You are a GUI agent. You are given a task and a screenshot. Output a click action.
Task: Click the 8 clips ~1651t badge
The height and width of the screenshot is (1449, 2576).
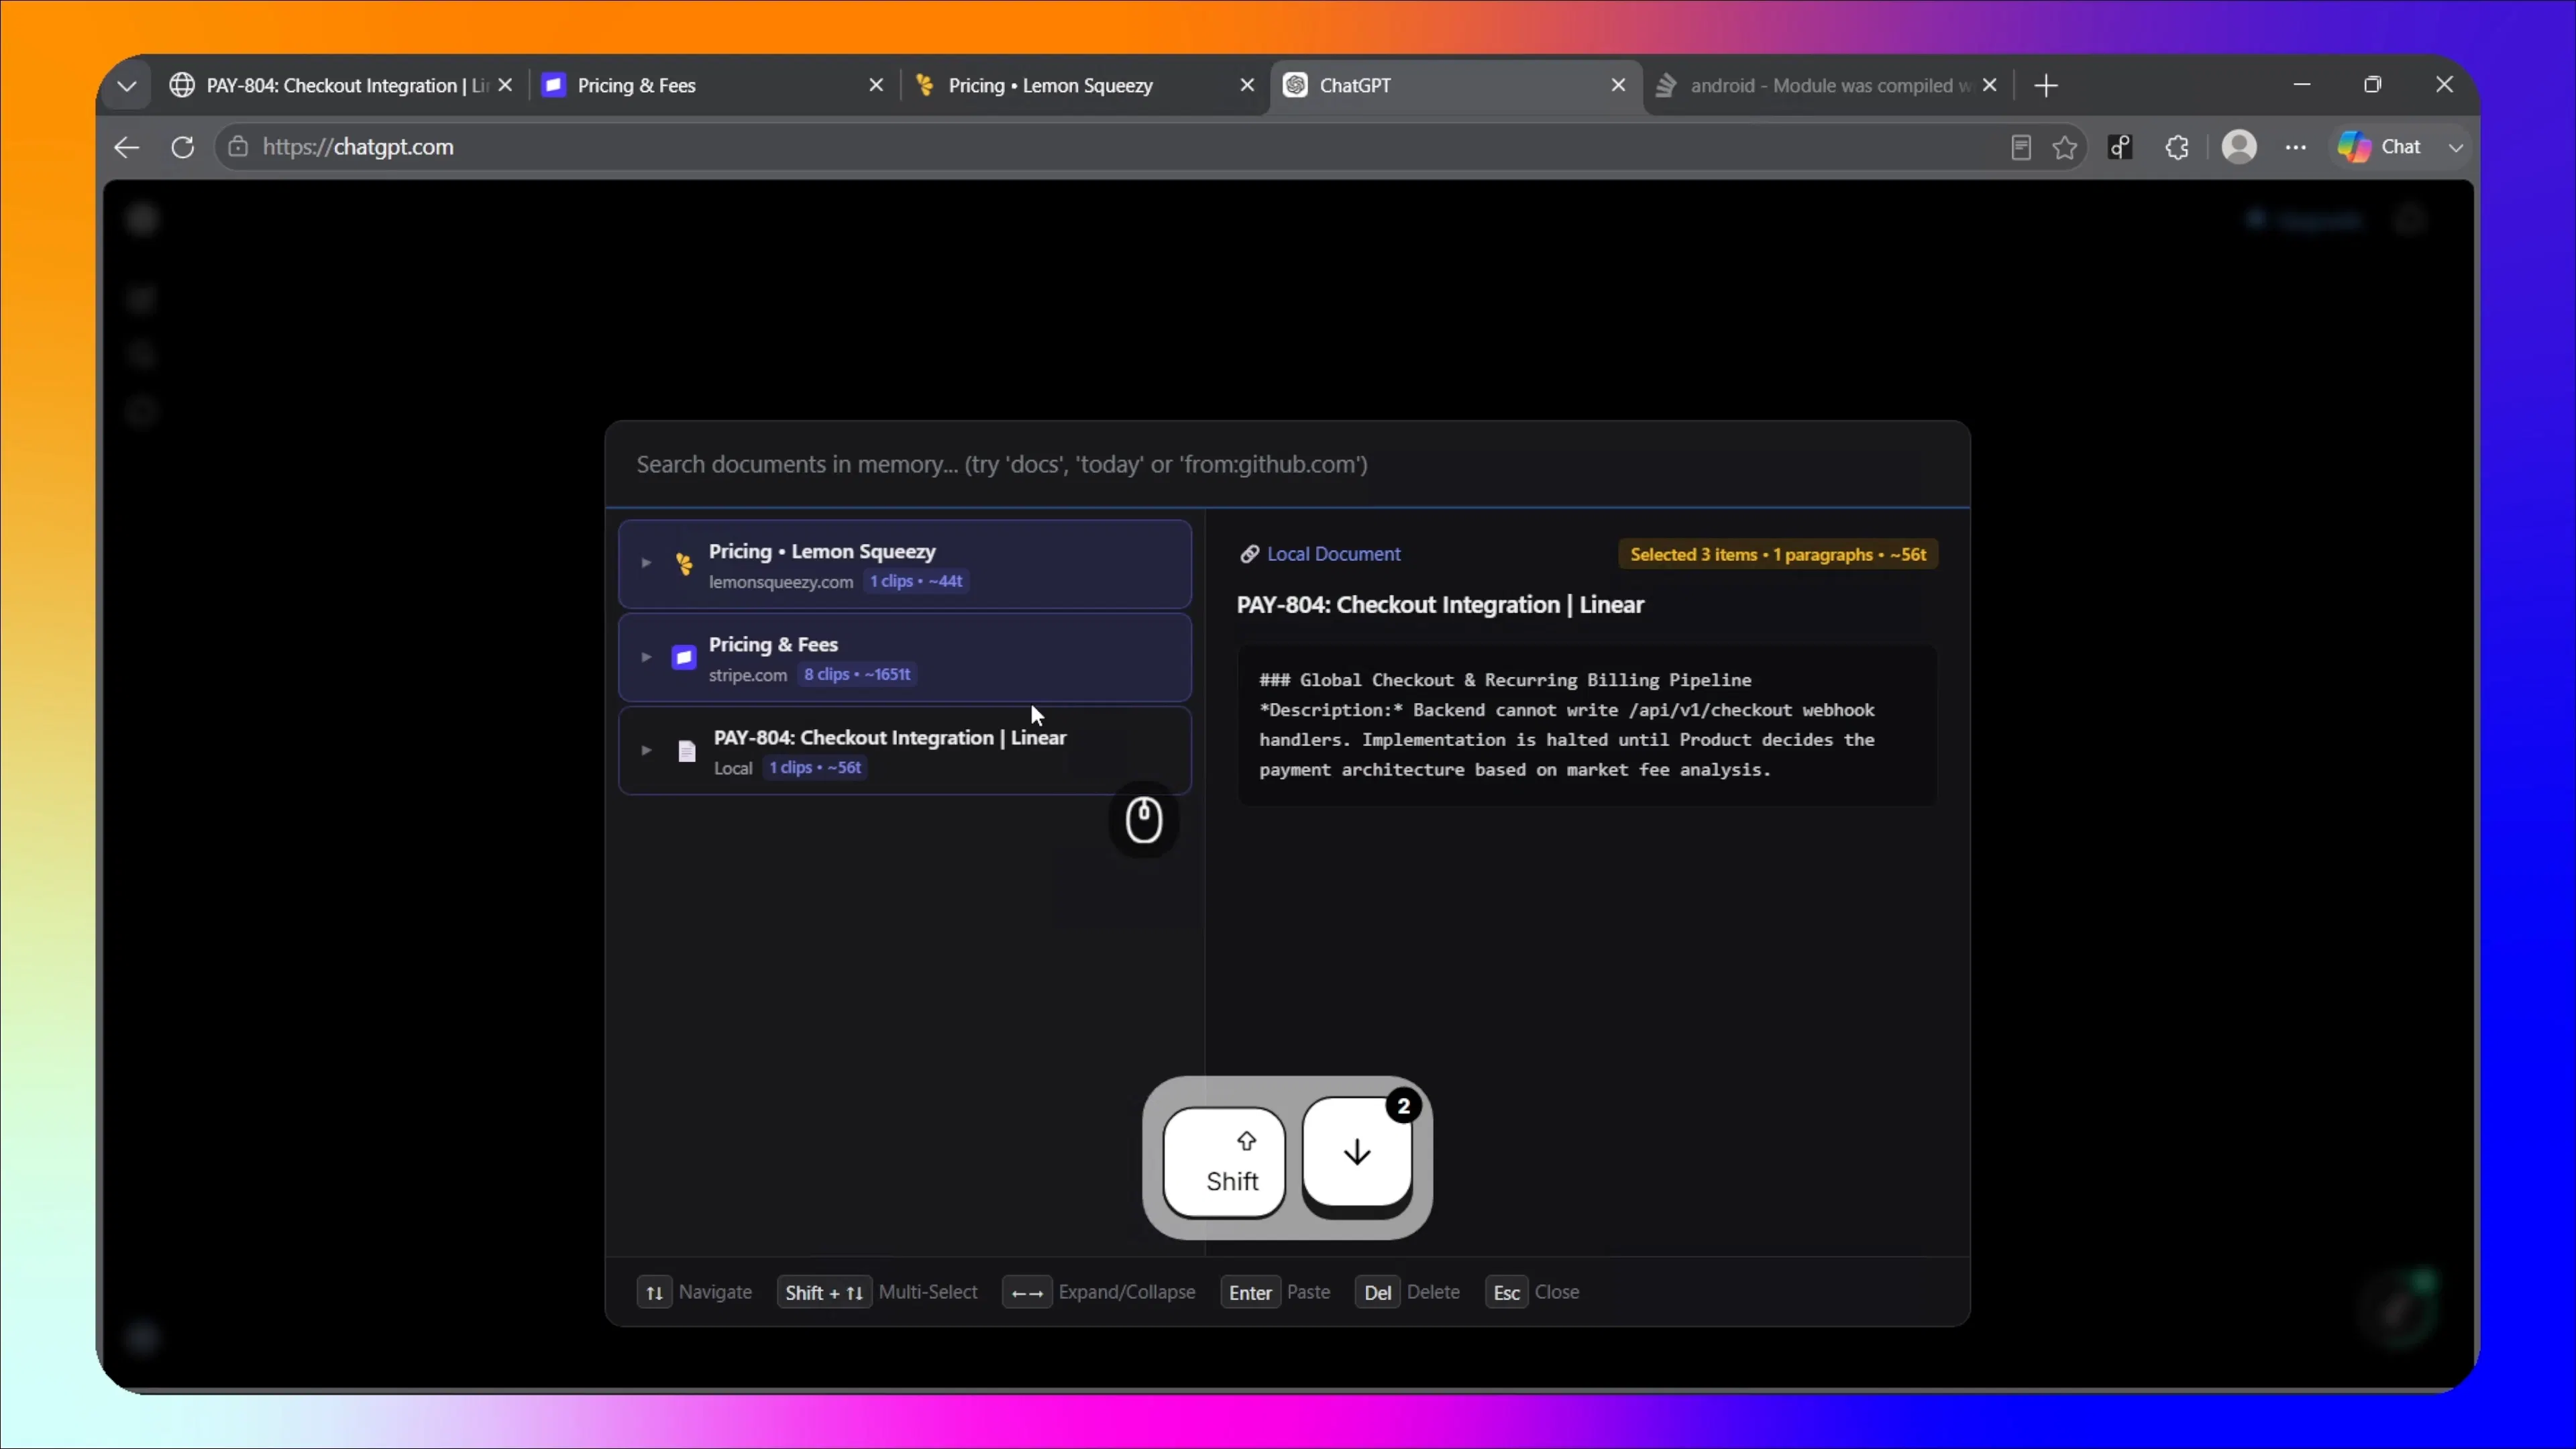[857, 674]
